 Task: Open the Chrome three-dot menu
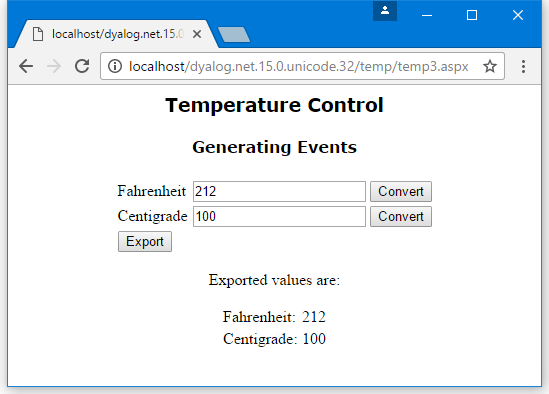[523, 66]
